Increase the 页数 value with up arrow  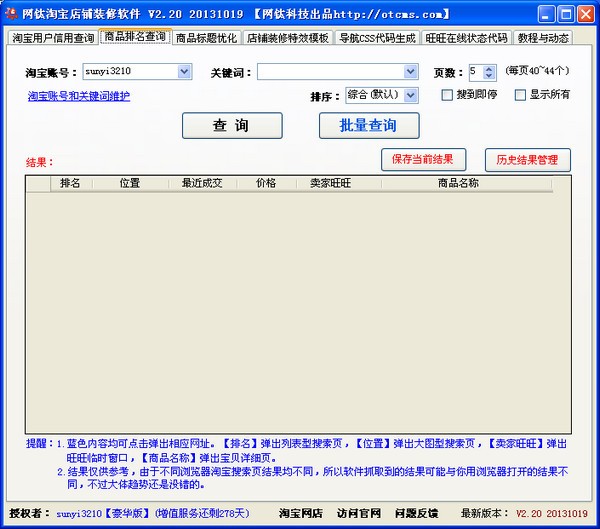[x=489, y=69]
